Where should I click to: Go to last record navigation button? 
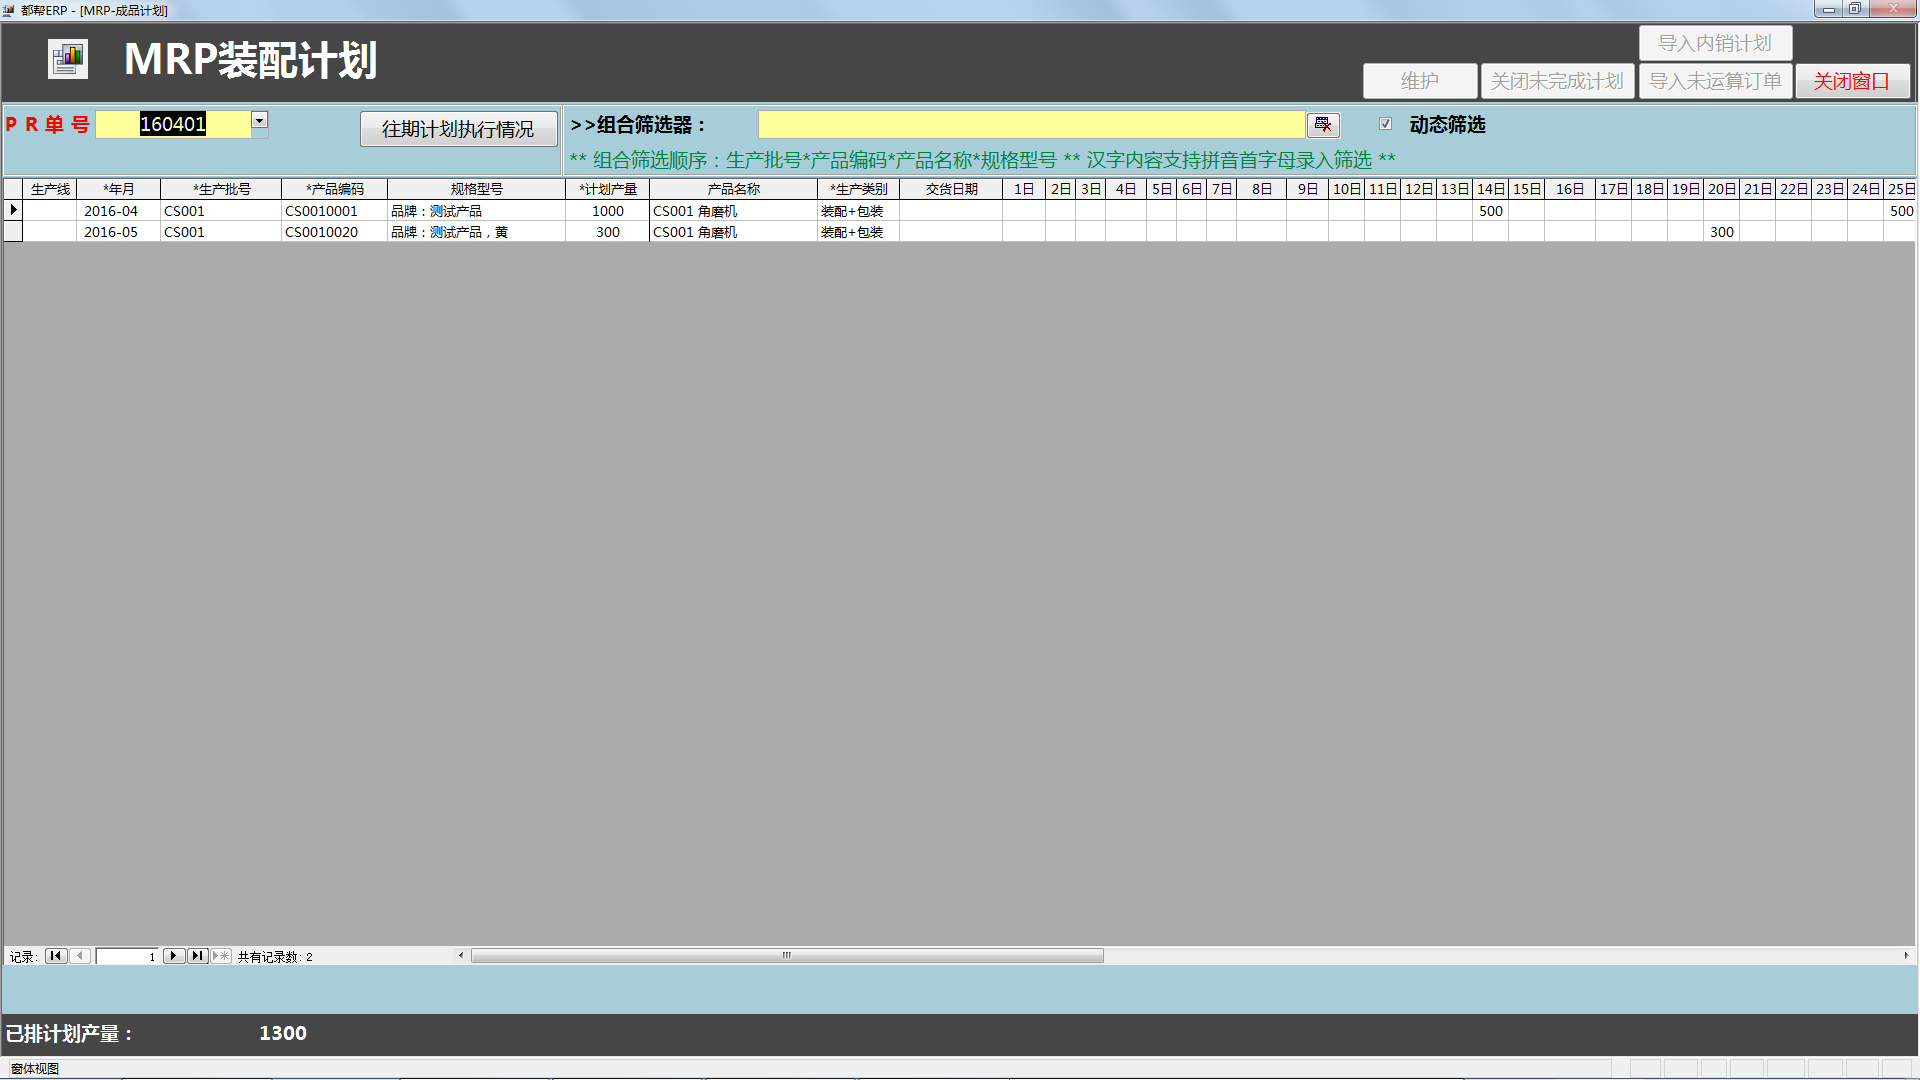point(198,956)
